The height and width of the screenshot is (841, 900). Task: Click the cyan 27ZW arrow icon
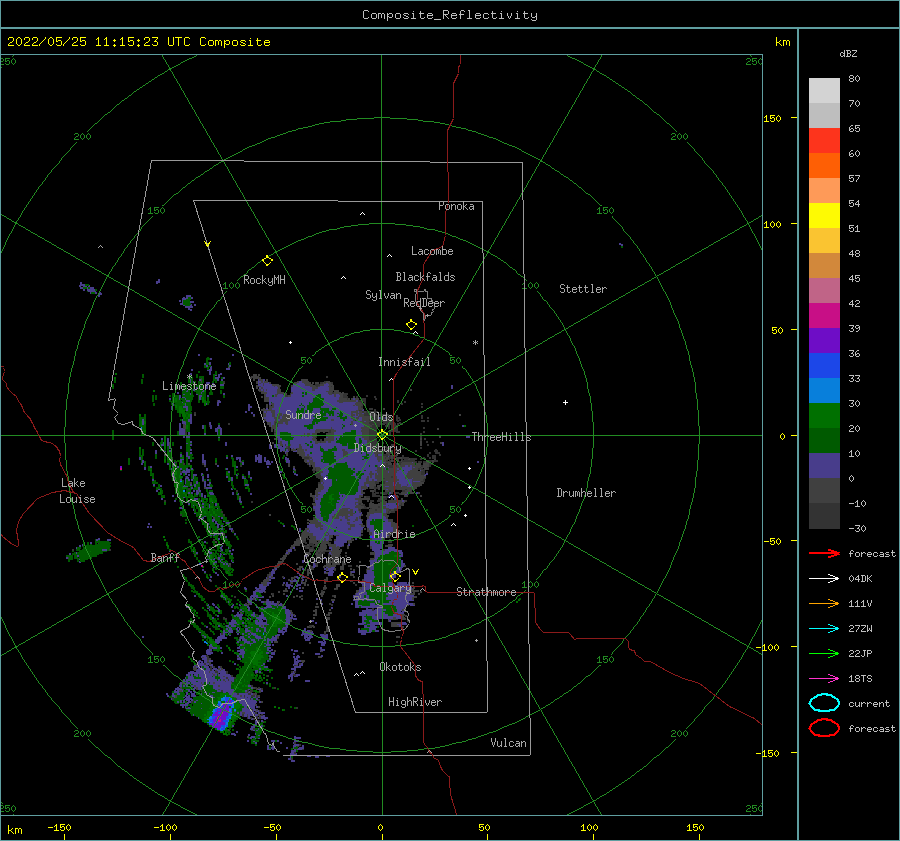824,629
